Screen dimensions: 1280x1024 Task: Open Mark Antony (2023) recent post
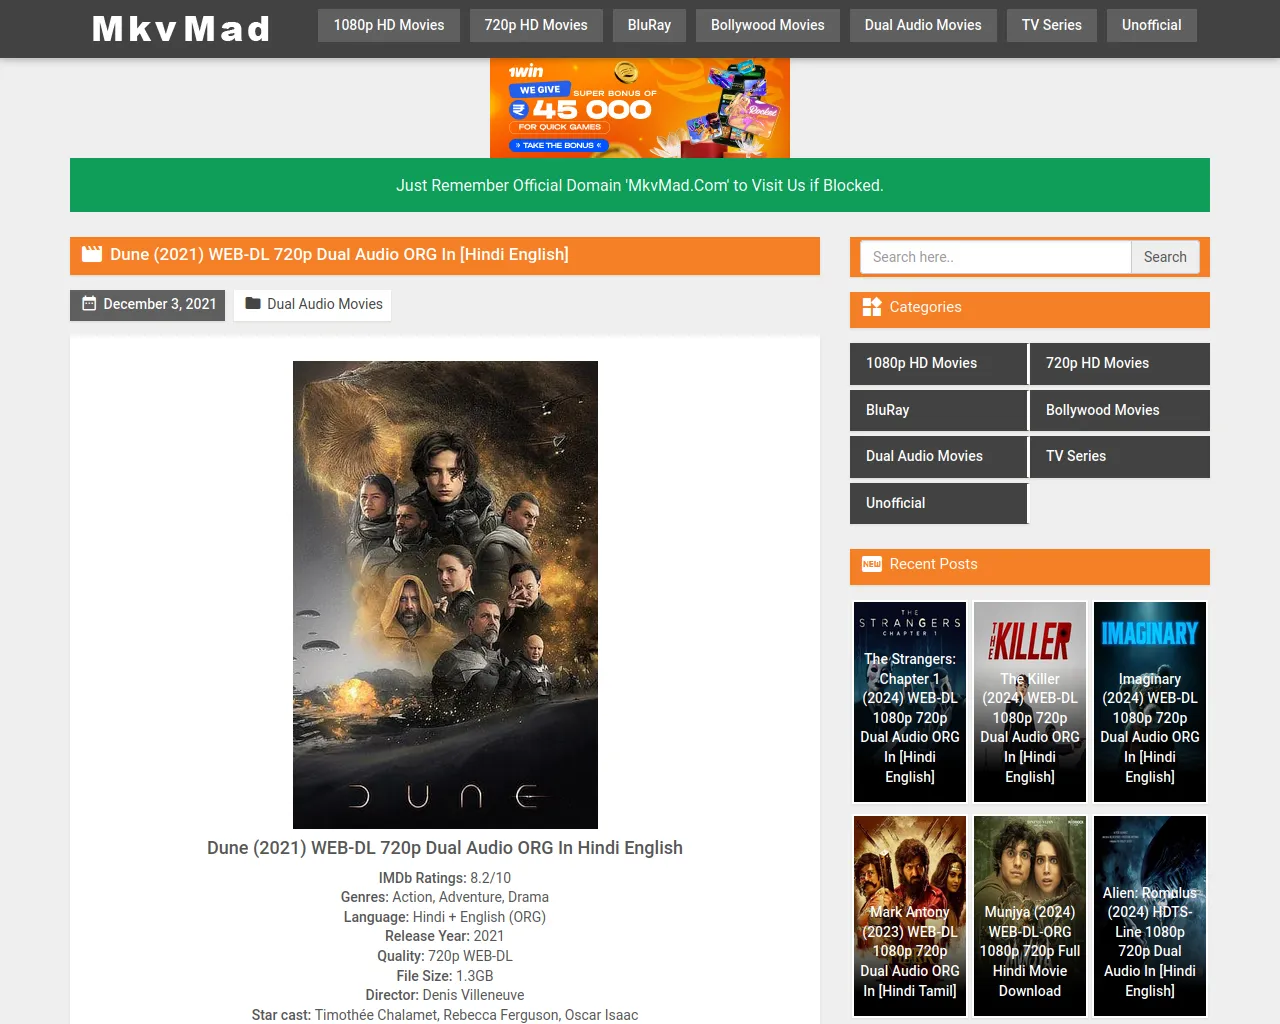click(910, 916)
